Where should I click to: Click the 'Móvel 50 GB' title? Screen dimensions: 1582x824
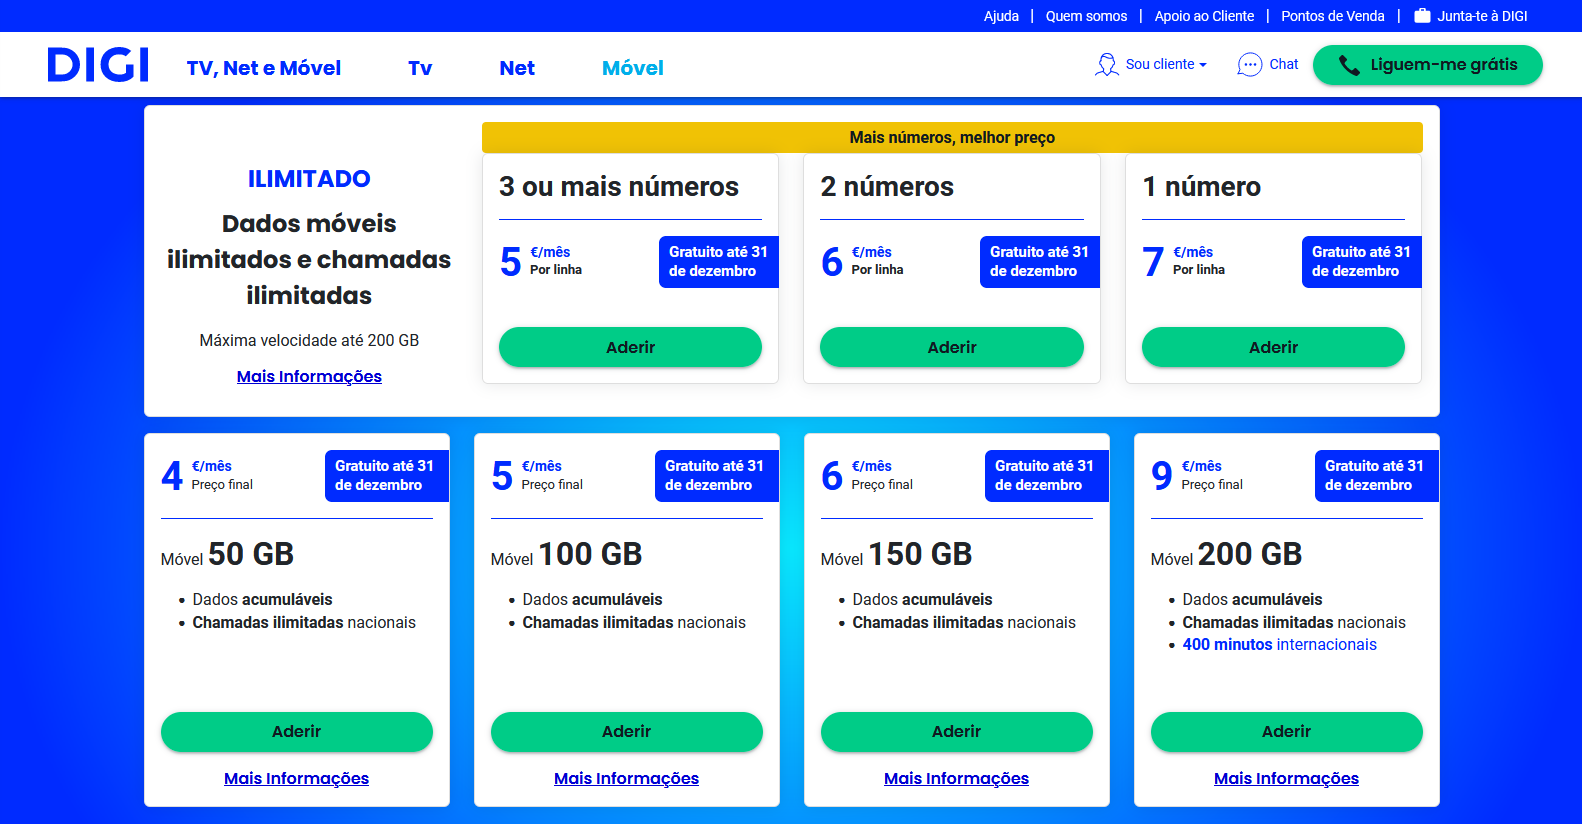pos(227,554)
